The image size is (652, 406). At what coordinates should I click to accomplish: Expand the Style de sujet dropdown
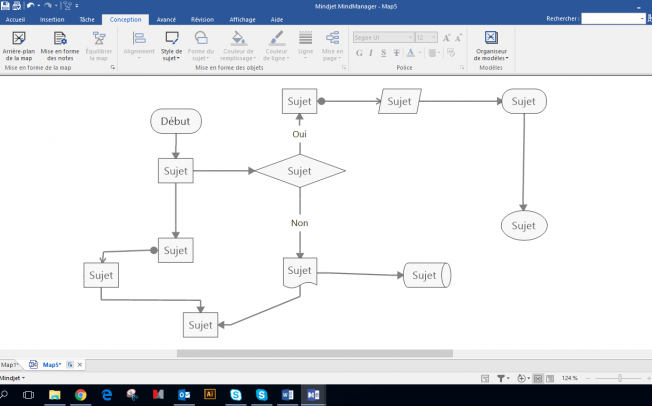tap(171, 46)
